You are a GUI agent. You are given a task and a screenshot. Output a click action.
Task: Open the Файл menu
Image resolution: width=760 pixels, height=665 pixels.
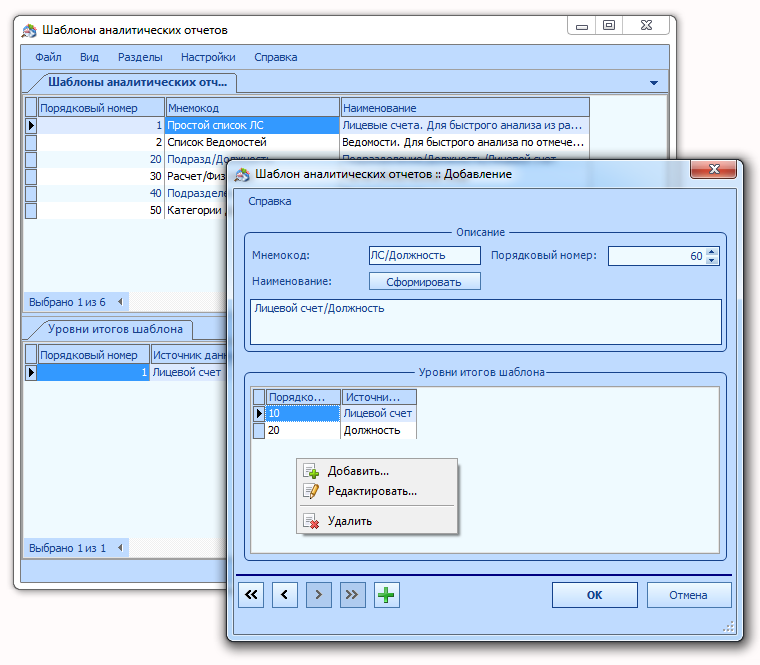(48, 57)
